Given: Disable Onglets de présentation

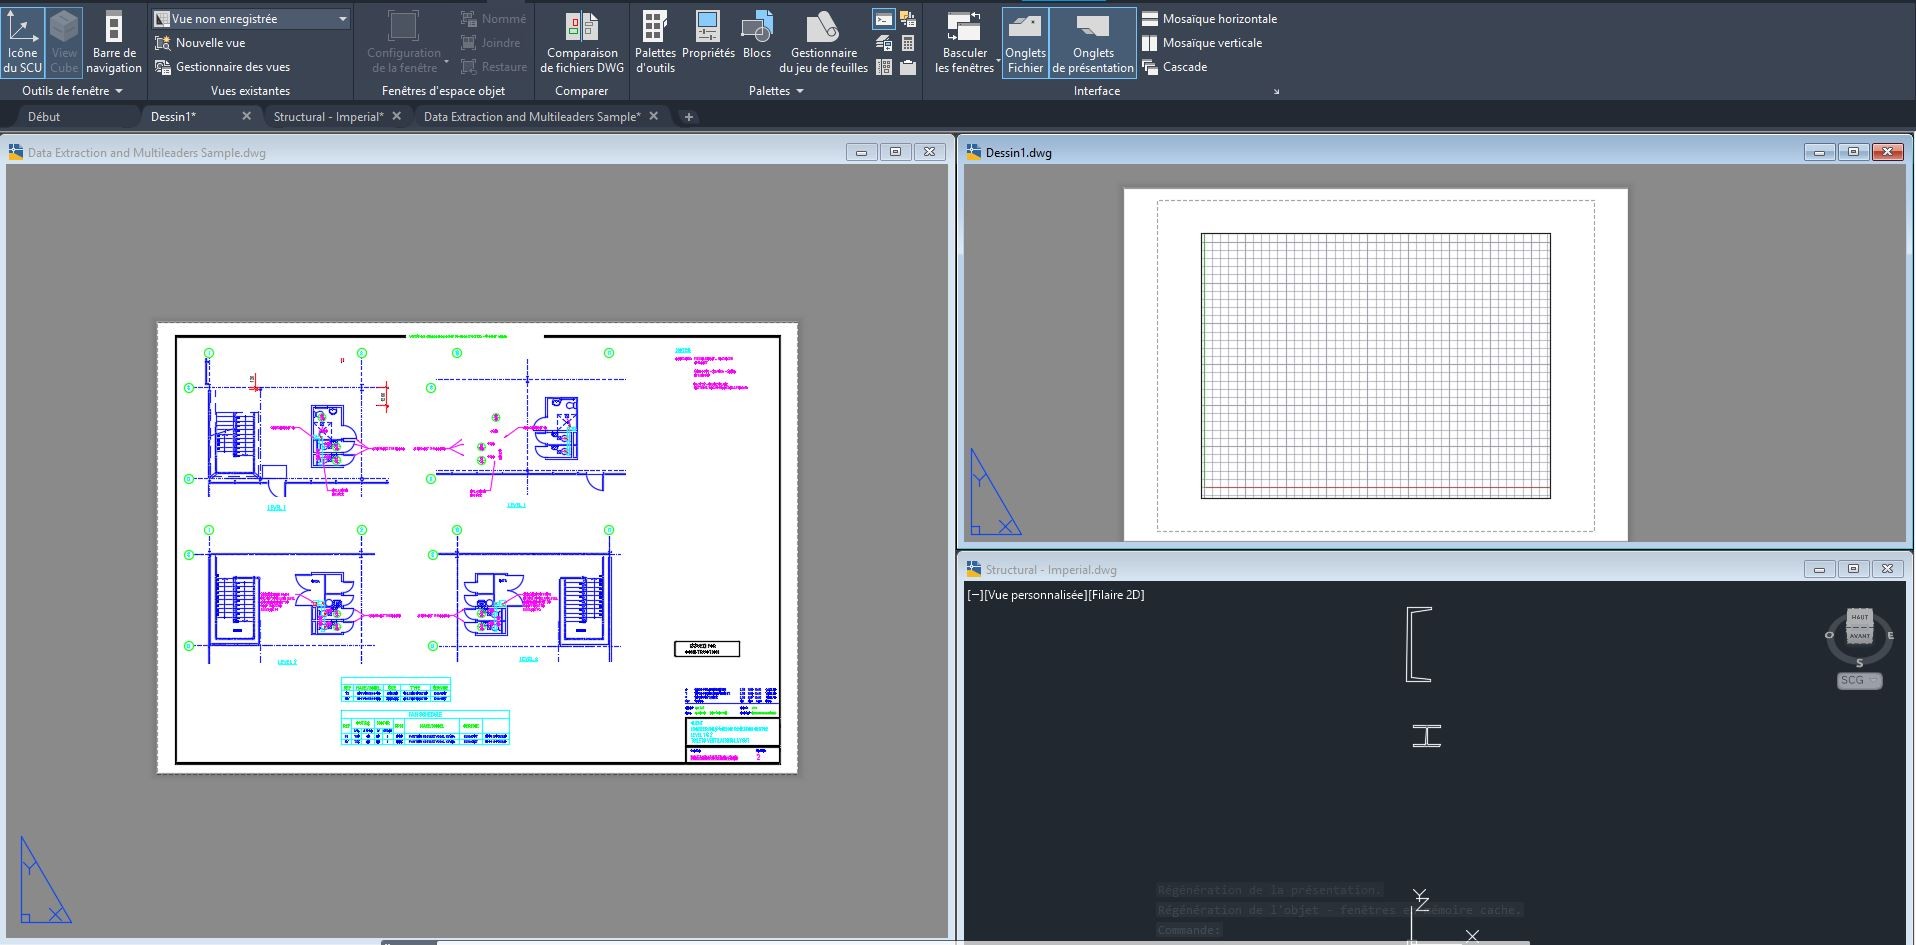Looking at the screenshot, I should coord(1092,40).
